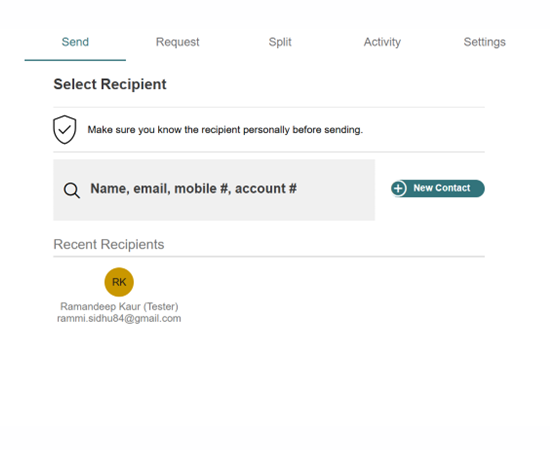This screenshot has height=450, width=550.
Task: Switch to the Send tab
Action: 75,42
